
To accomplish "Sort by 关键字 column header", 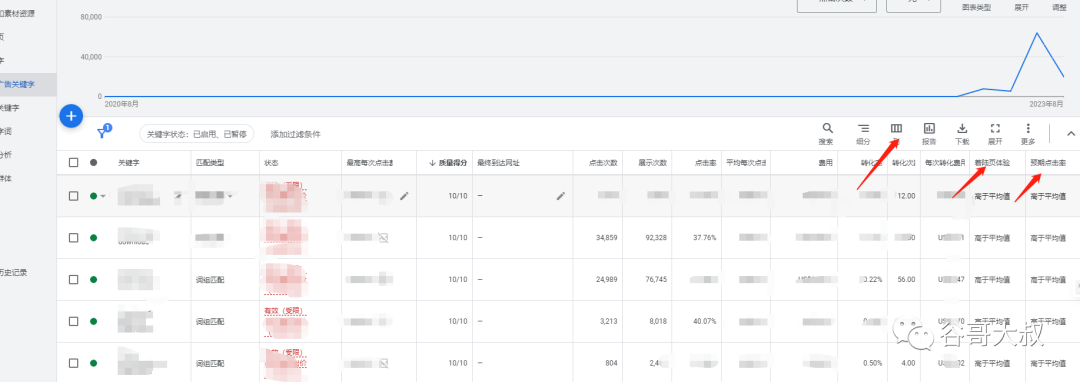I will tap(129, 163).
